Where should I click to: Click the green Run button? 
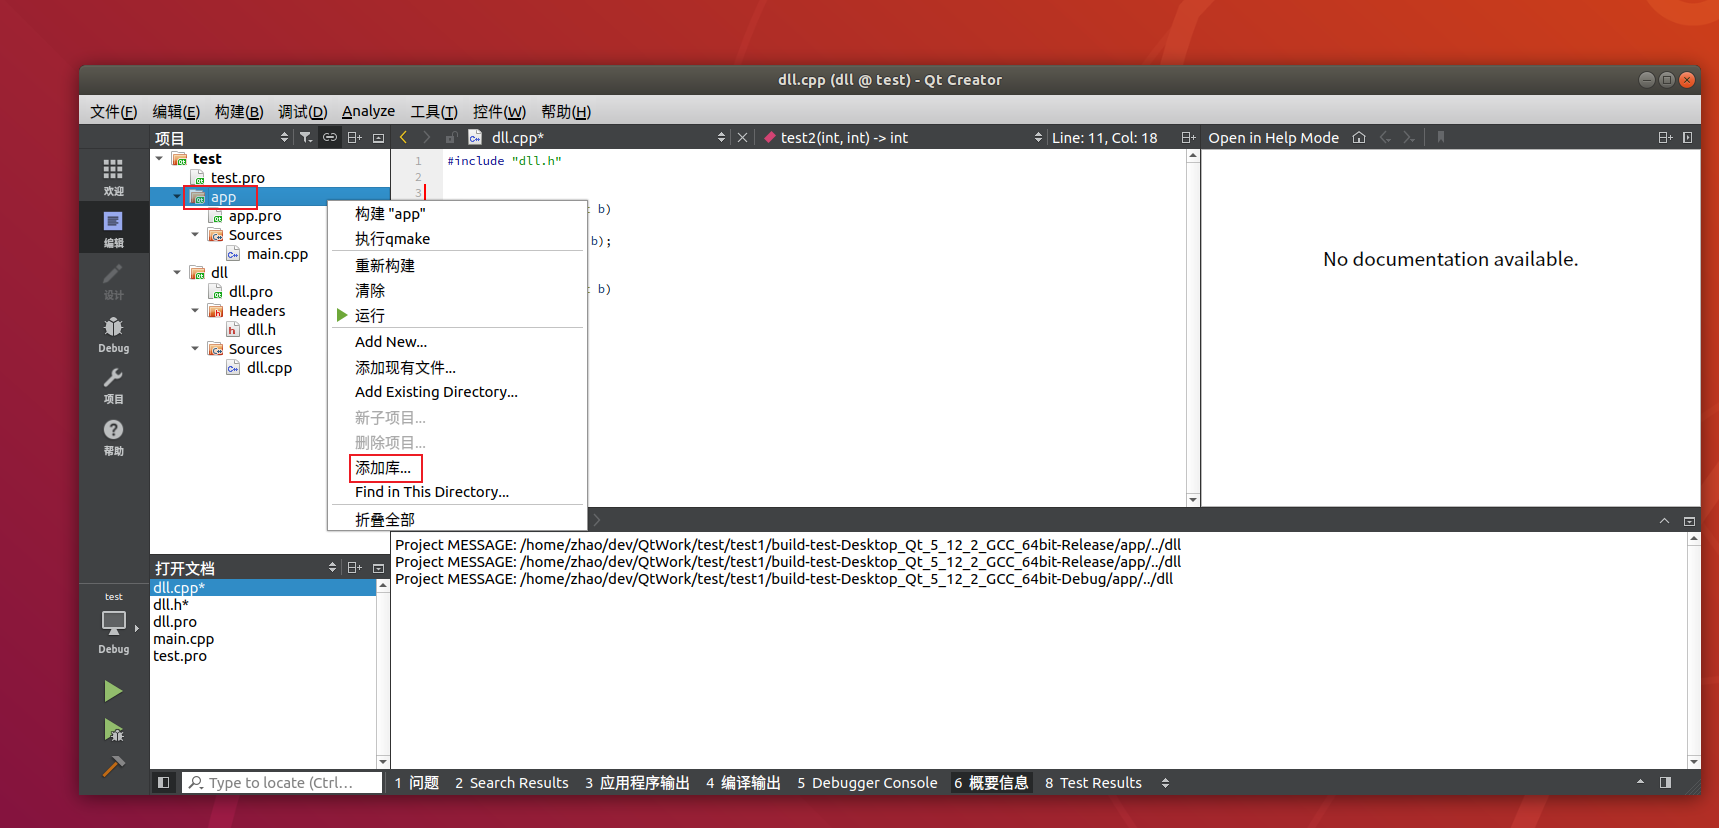113,691
